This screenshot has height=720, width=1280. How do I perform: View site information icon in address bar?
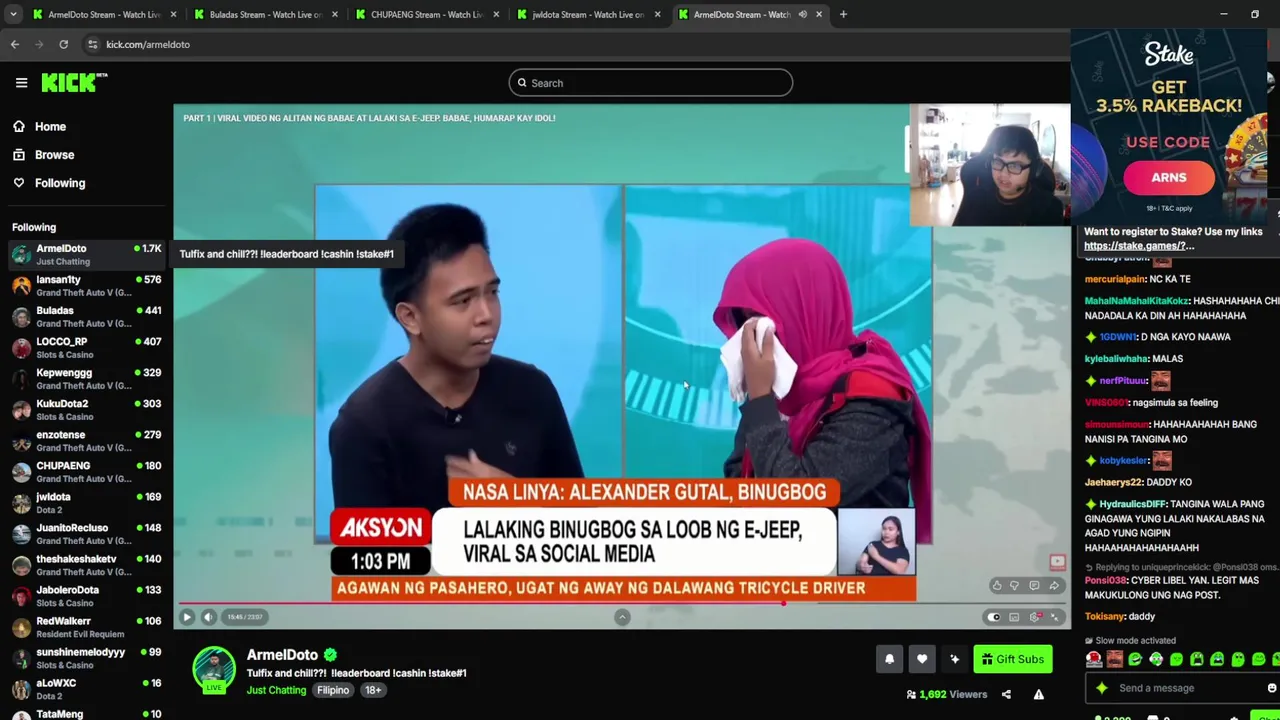(x=92, y=44)
